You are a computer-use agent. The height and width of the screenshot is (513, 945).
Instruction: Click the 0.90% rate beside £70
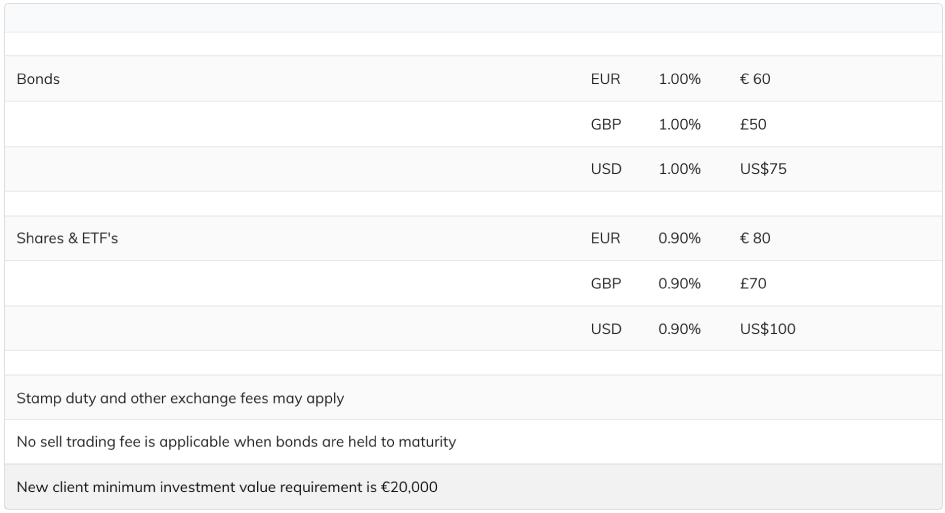[679, 283]
